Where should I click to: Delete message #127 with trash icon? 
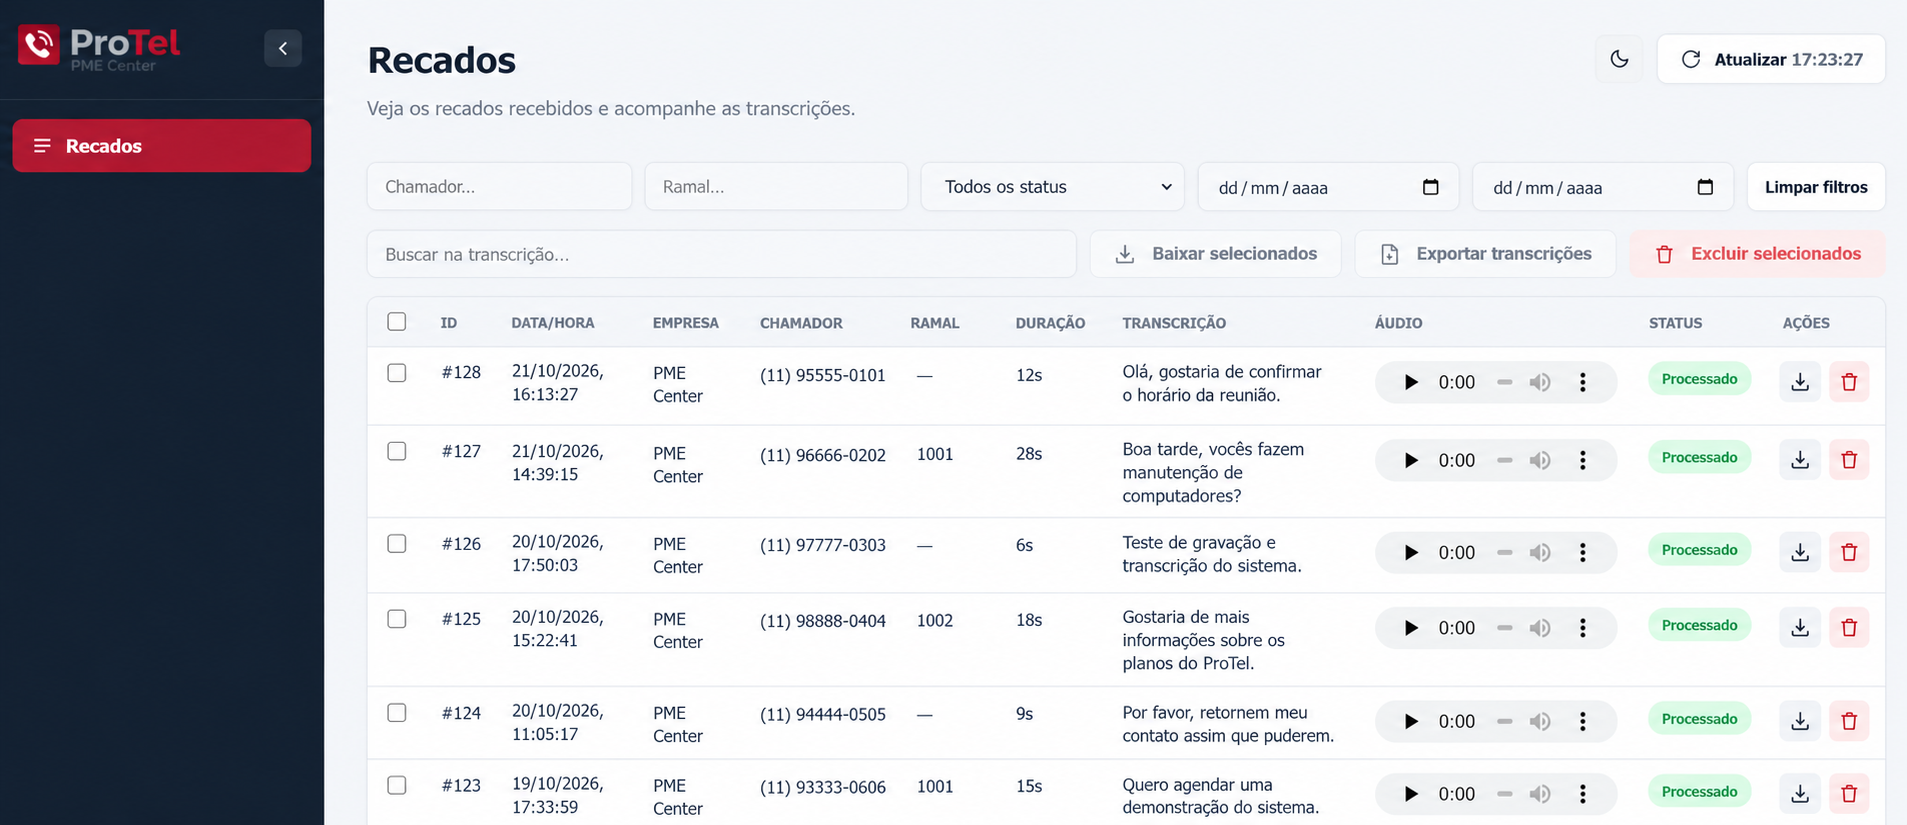[x=1849, y=460]
